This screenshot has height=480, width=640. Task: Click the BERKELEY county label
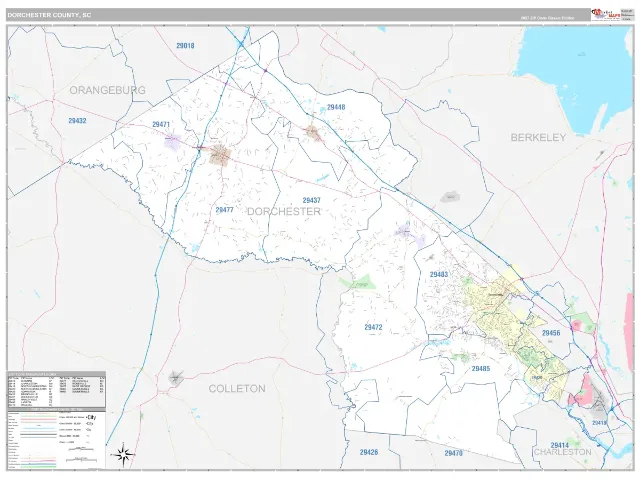coord(538,138)
